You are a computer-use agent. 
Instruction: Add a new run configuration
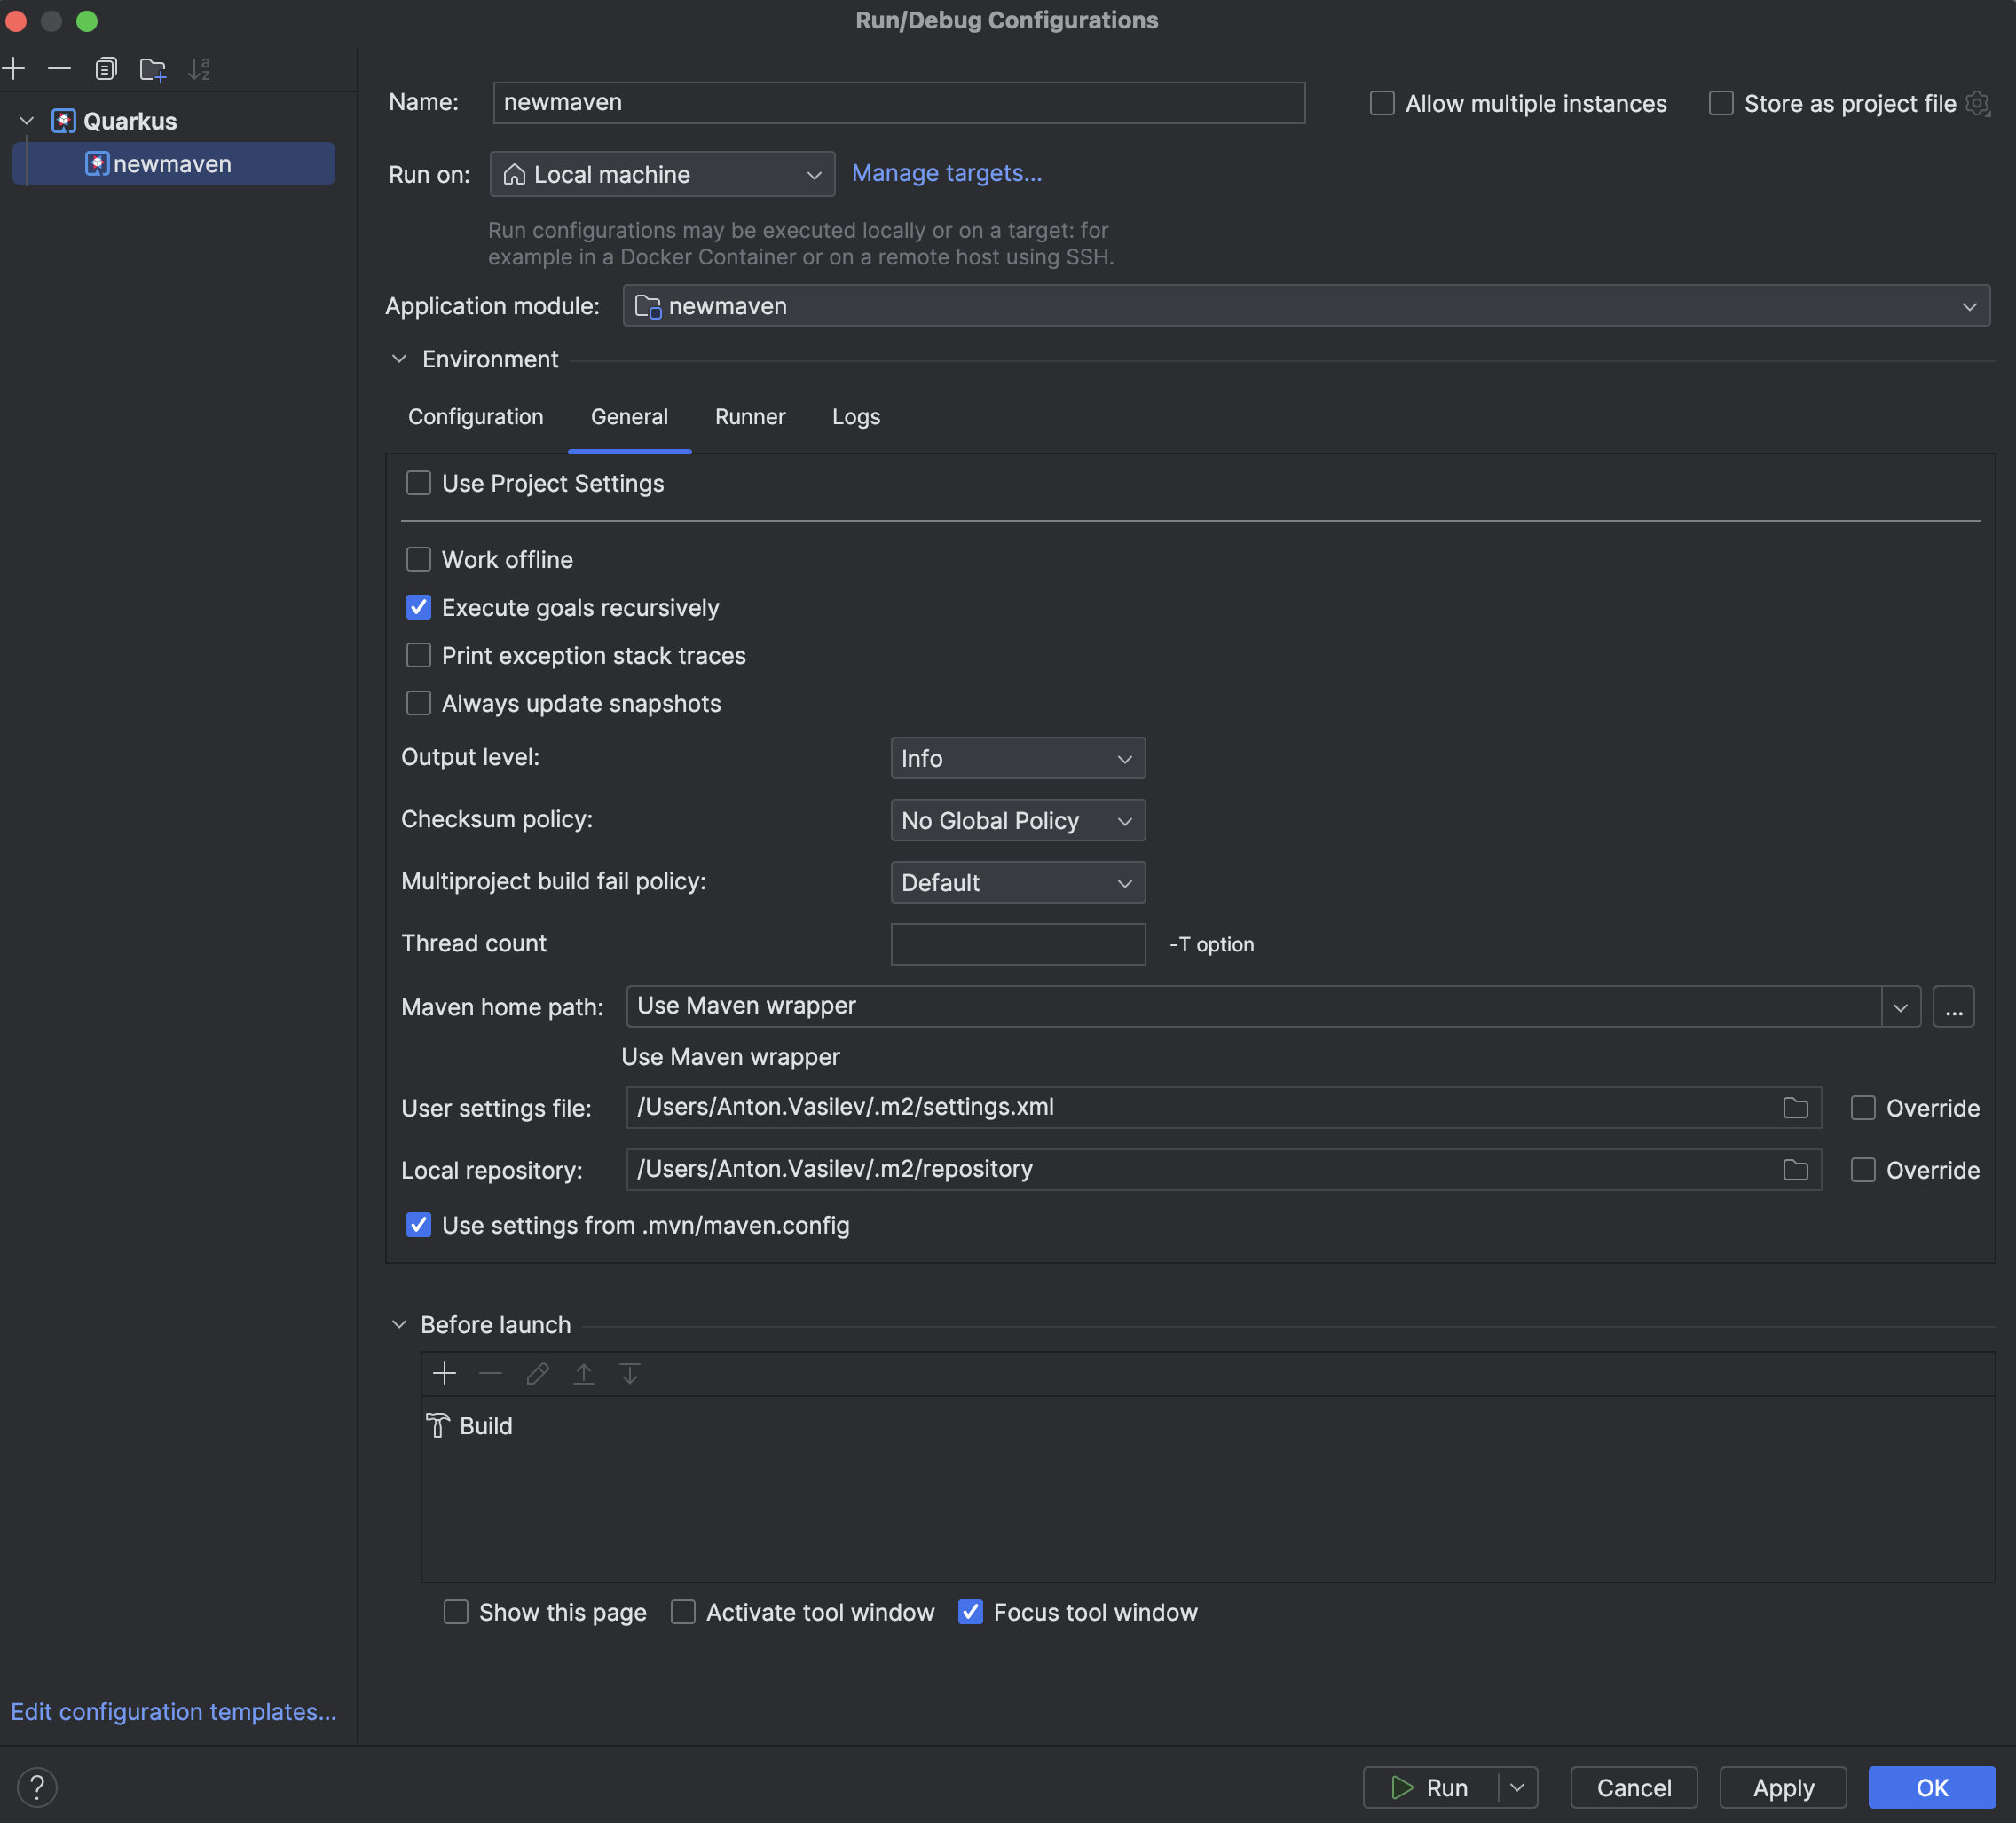pyautogui.click(x=15, y=69)
